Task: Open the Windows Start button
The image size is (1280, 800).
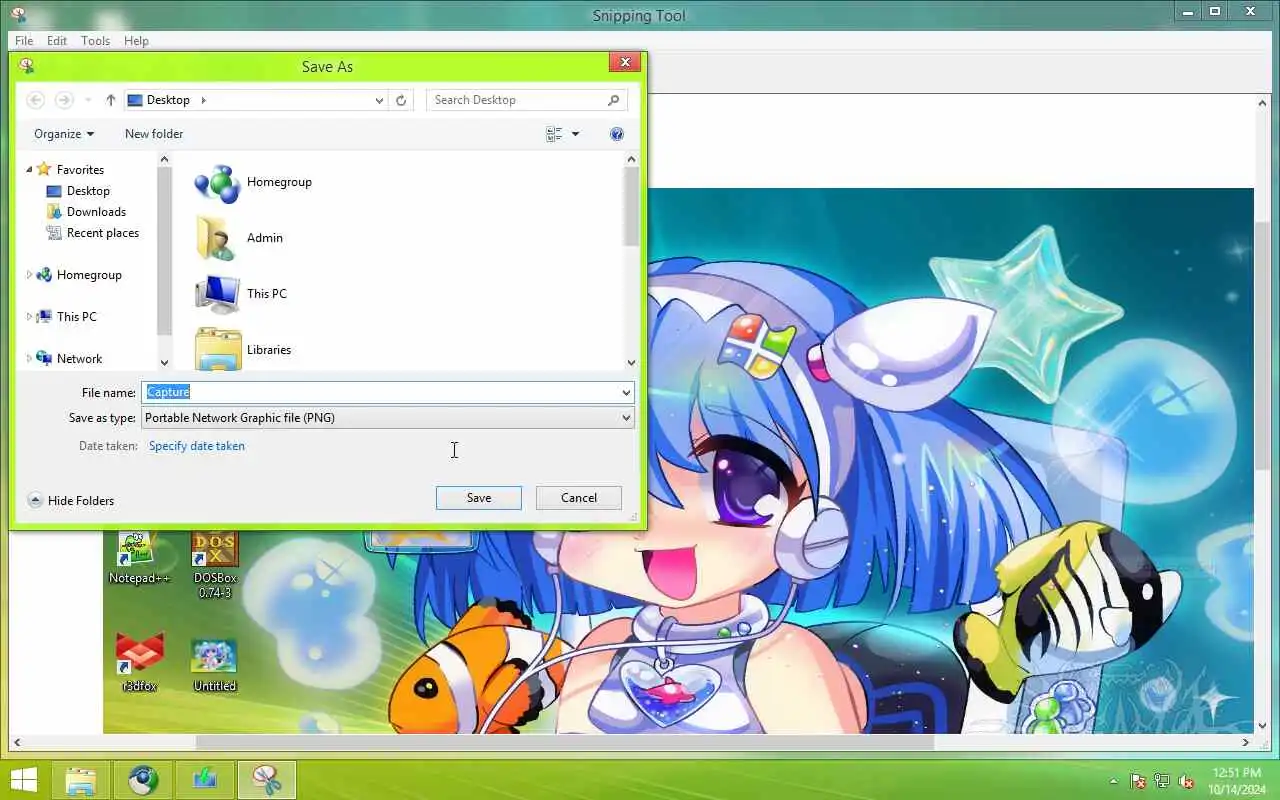Action: pos(24,779)
